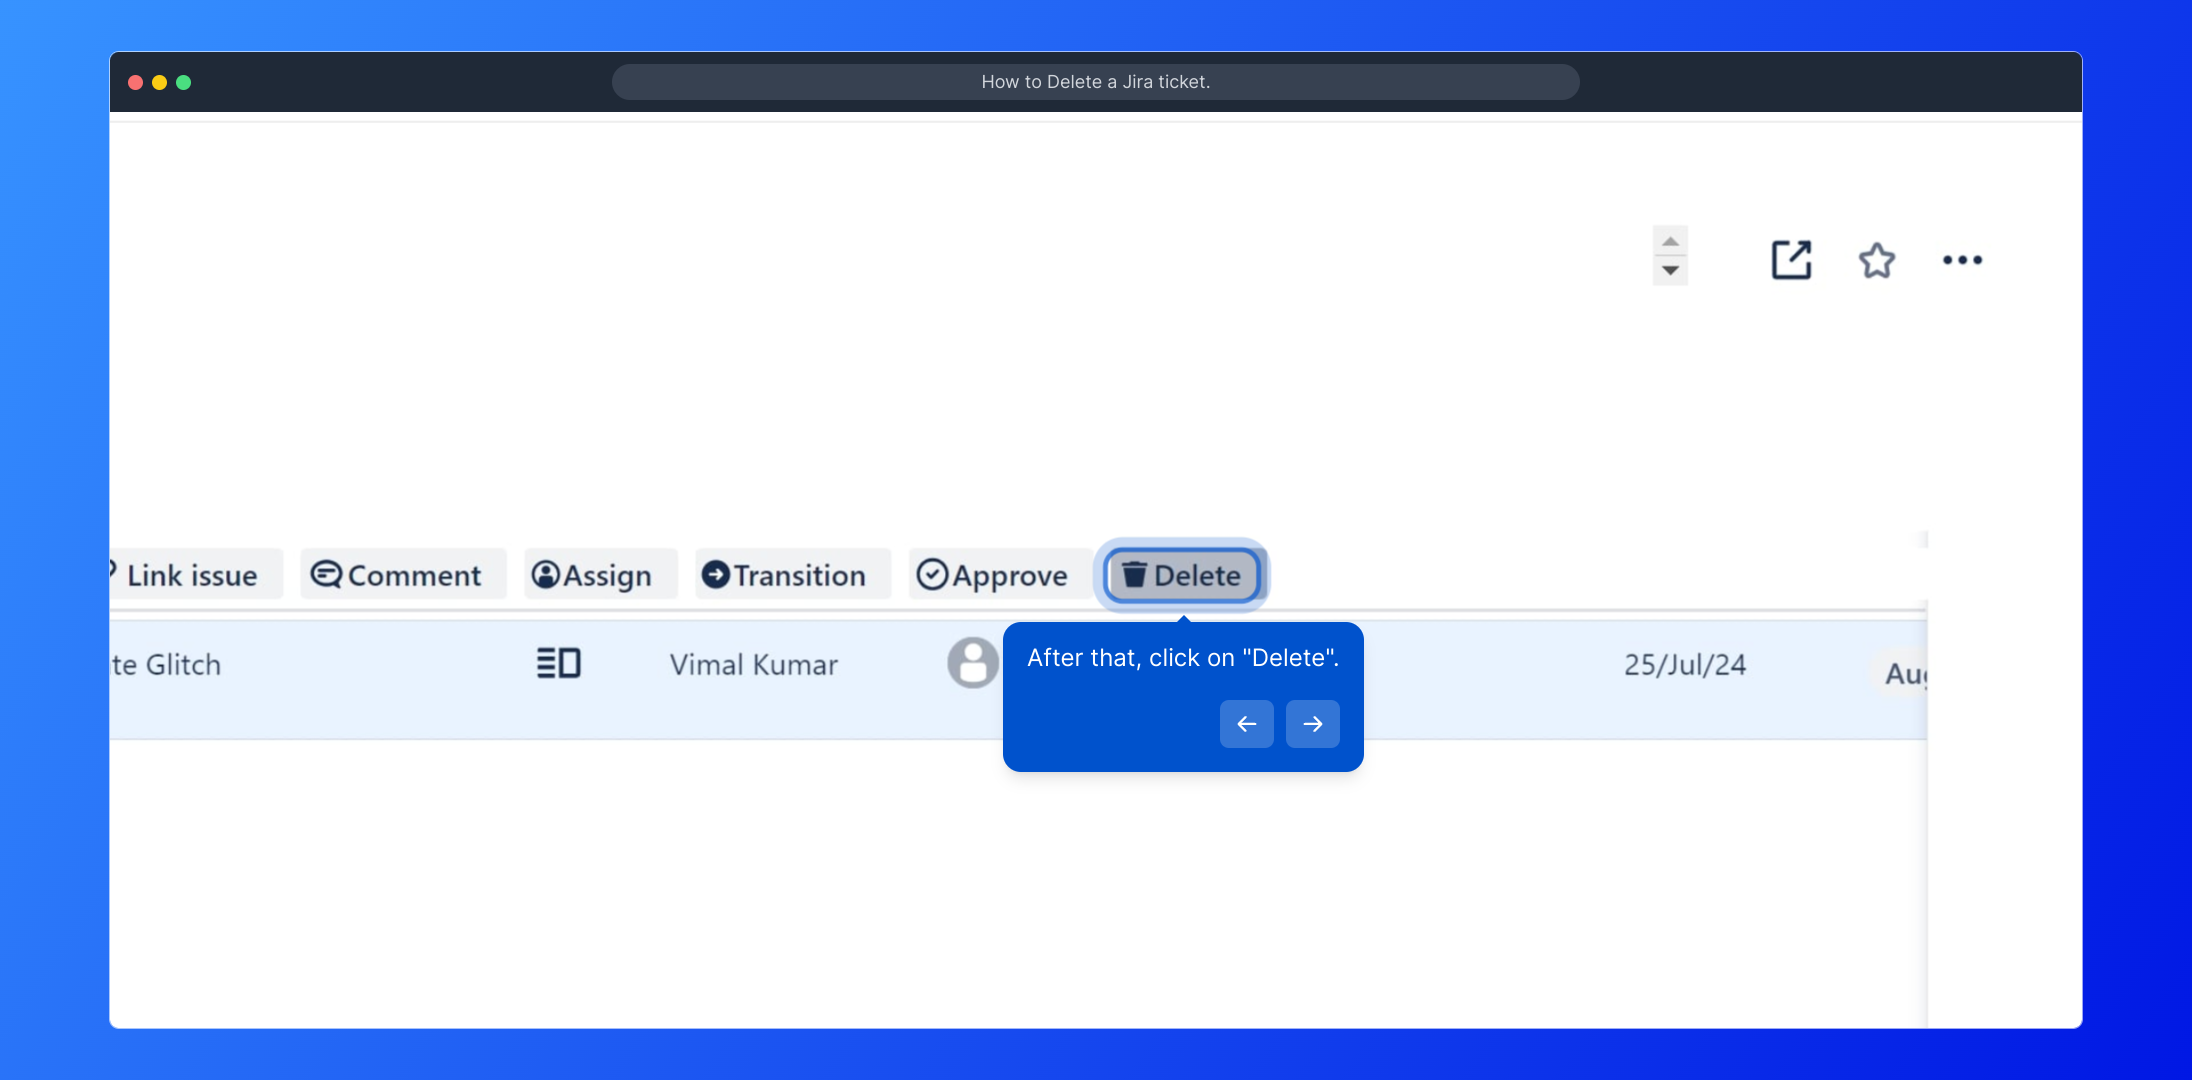Click the green macOS window button
Image resolution: width=2192 pixels, height=1080 pixels.
(x=184, y=82)
